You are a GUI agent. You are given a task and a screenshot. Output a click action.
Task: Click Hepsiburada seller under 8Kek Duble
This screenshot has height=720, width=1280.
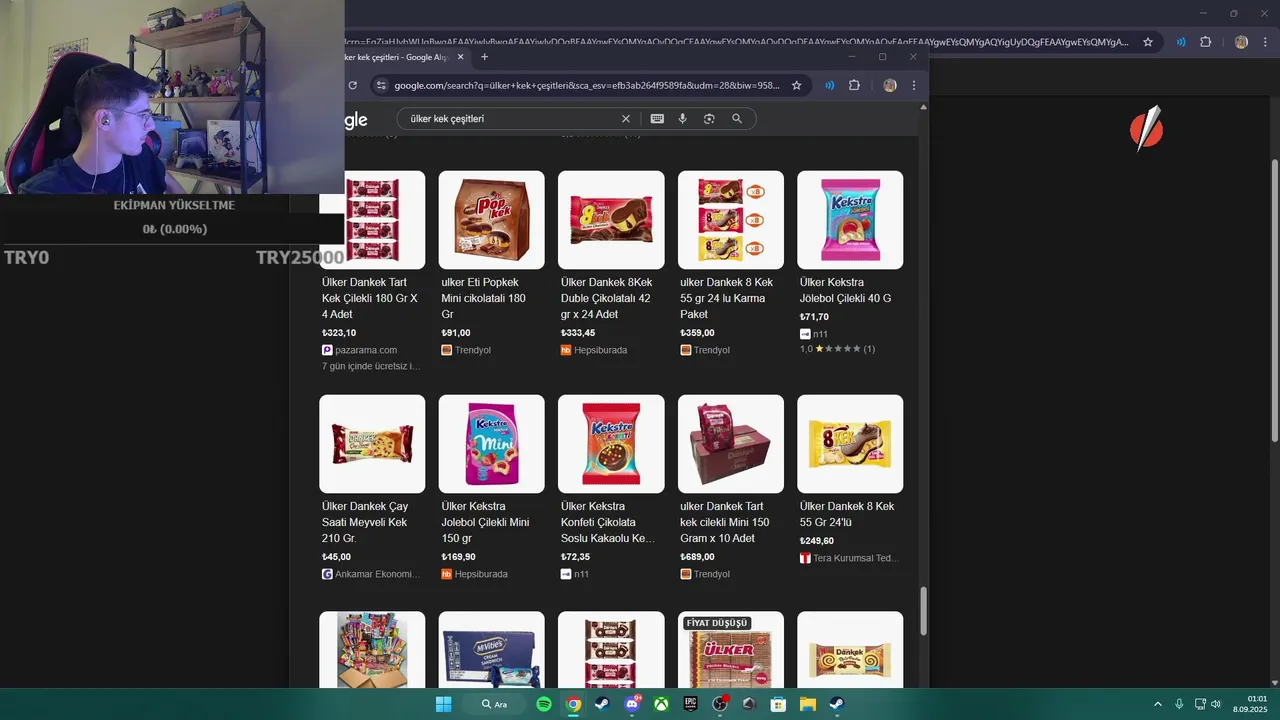click(600, 350)
